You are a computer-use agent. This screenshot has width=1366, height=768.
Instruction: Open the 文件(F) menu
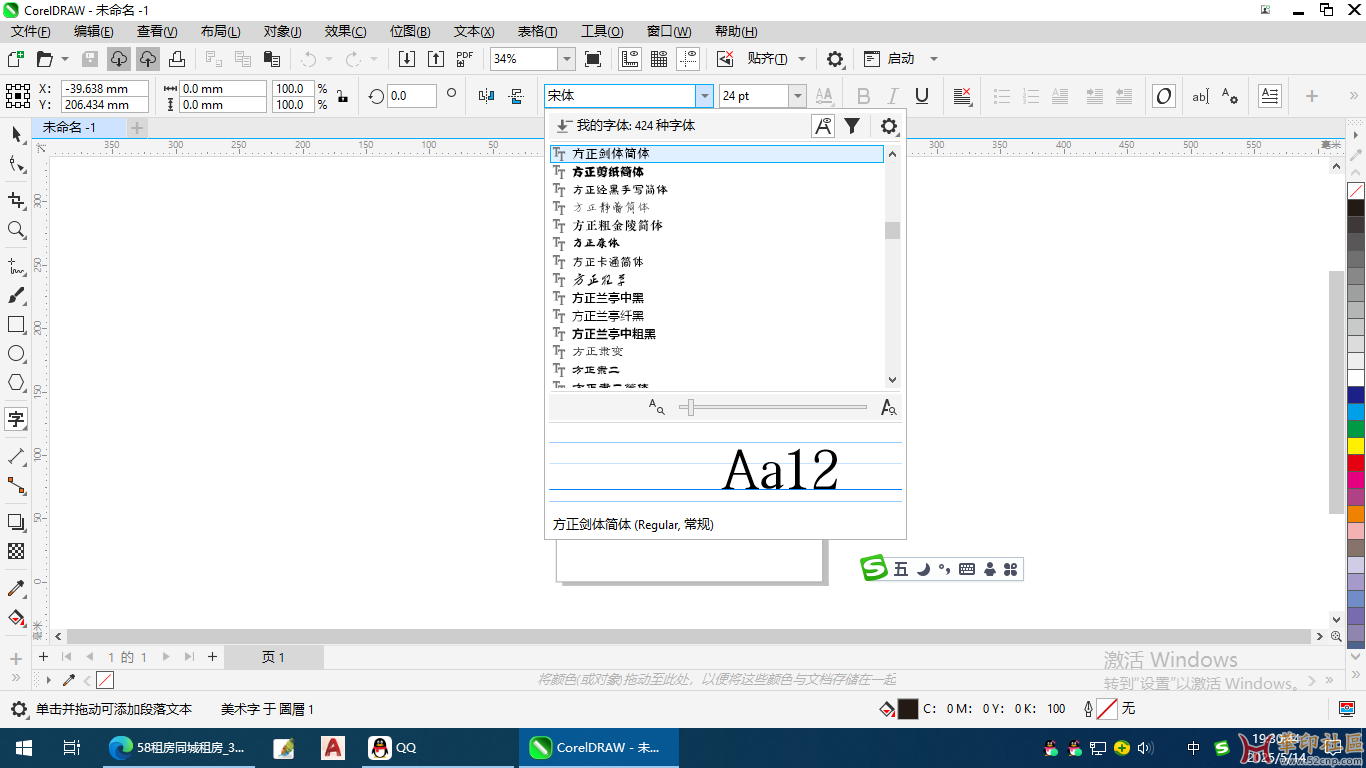(x=31, y=31)
